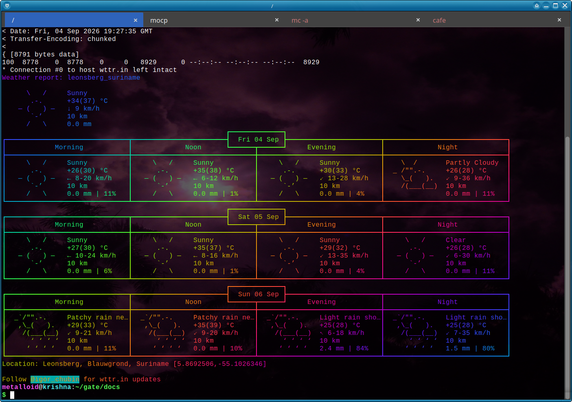Image resolution: width=572 pixels, height=402 pixels.
Task: Close the "/" tab
Action: point(135,20)
